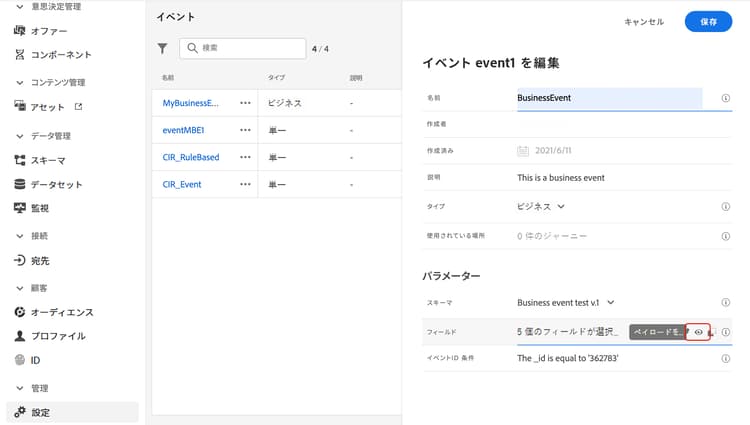Open the オーディエンス sidebar item
This screenshot has width=750, height=425.
point(54,312)
